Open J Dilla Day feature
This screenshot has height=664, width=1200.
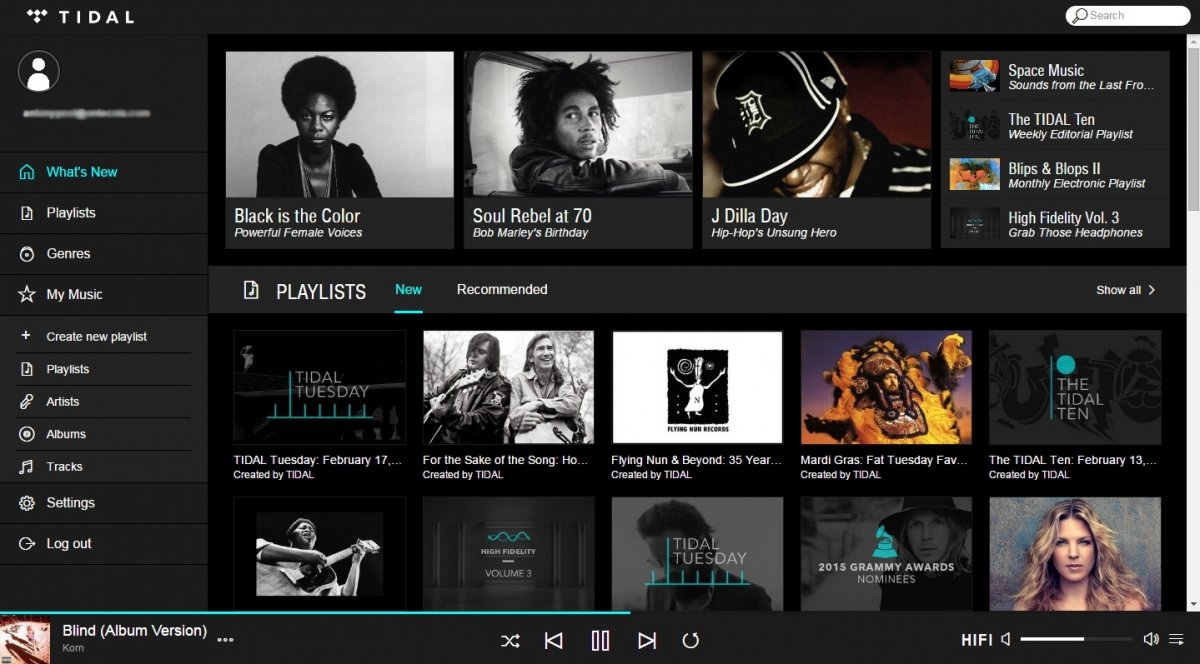tap(817, 150)
